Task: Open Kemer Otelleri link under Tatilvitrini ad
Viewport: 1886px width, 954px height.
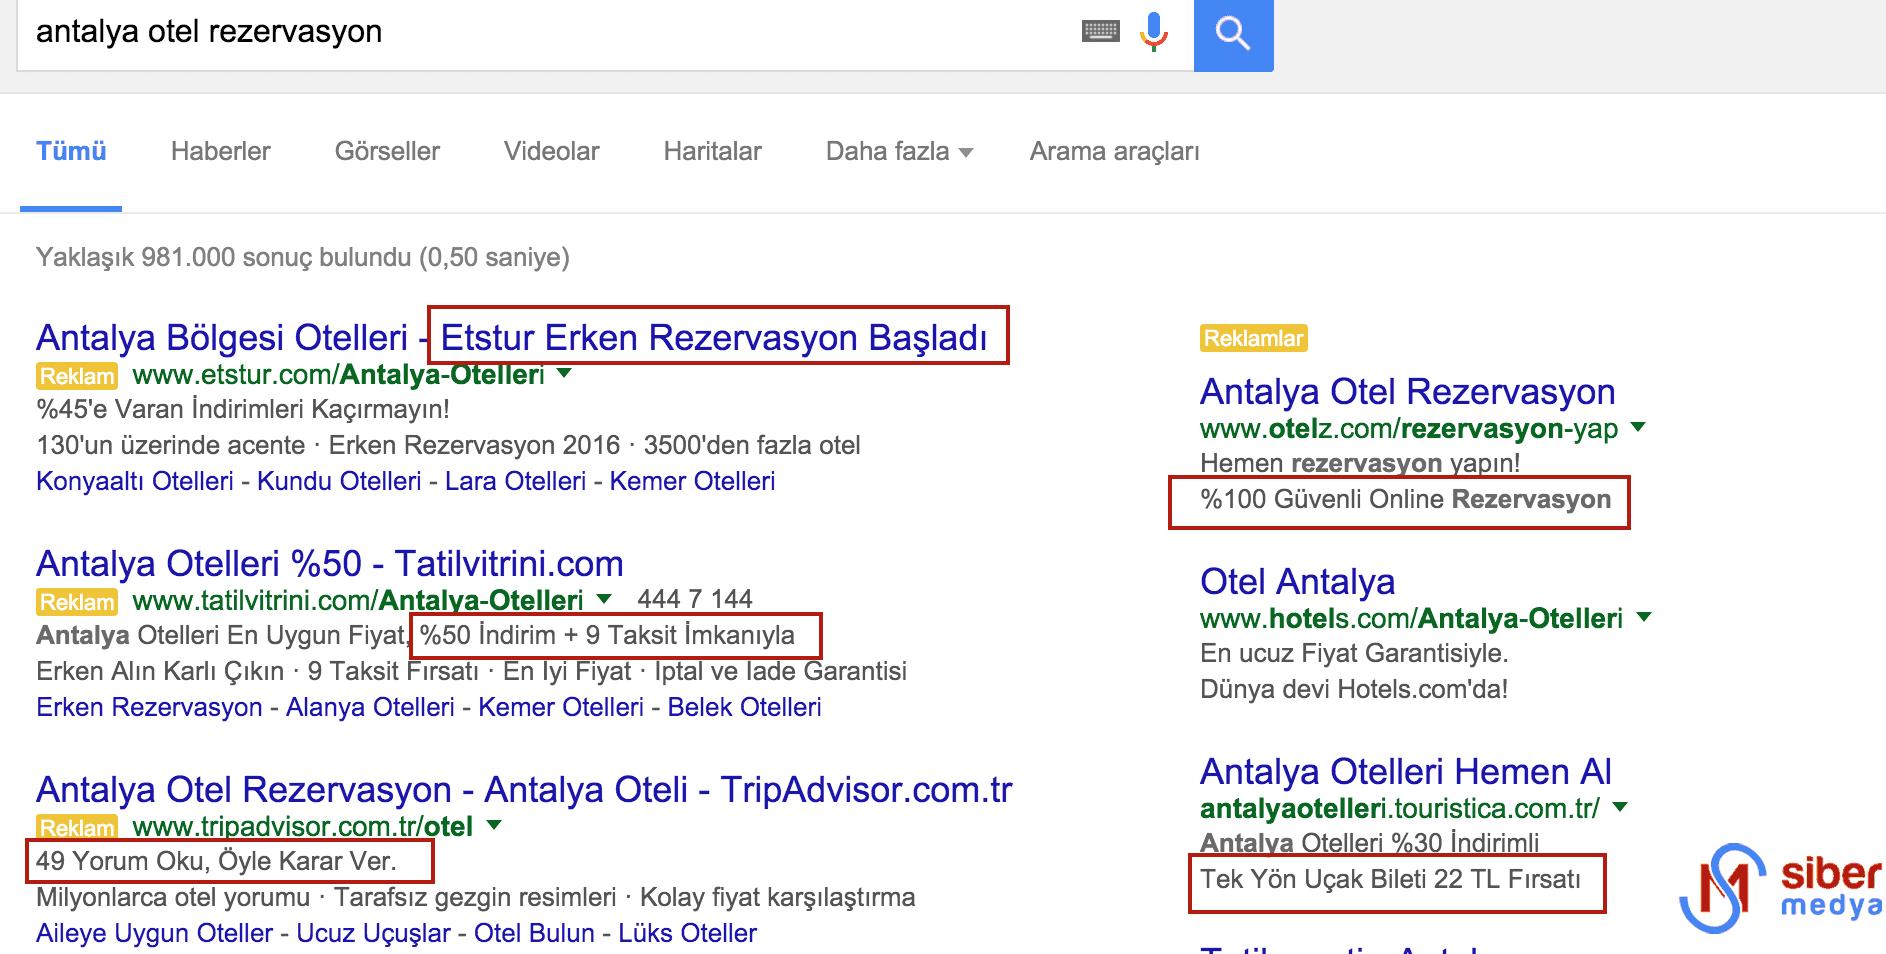Action: click(561, 707)
